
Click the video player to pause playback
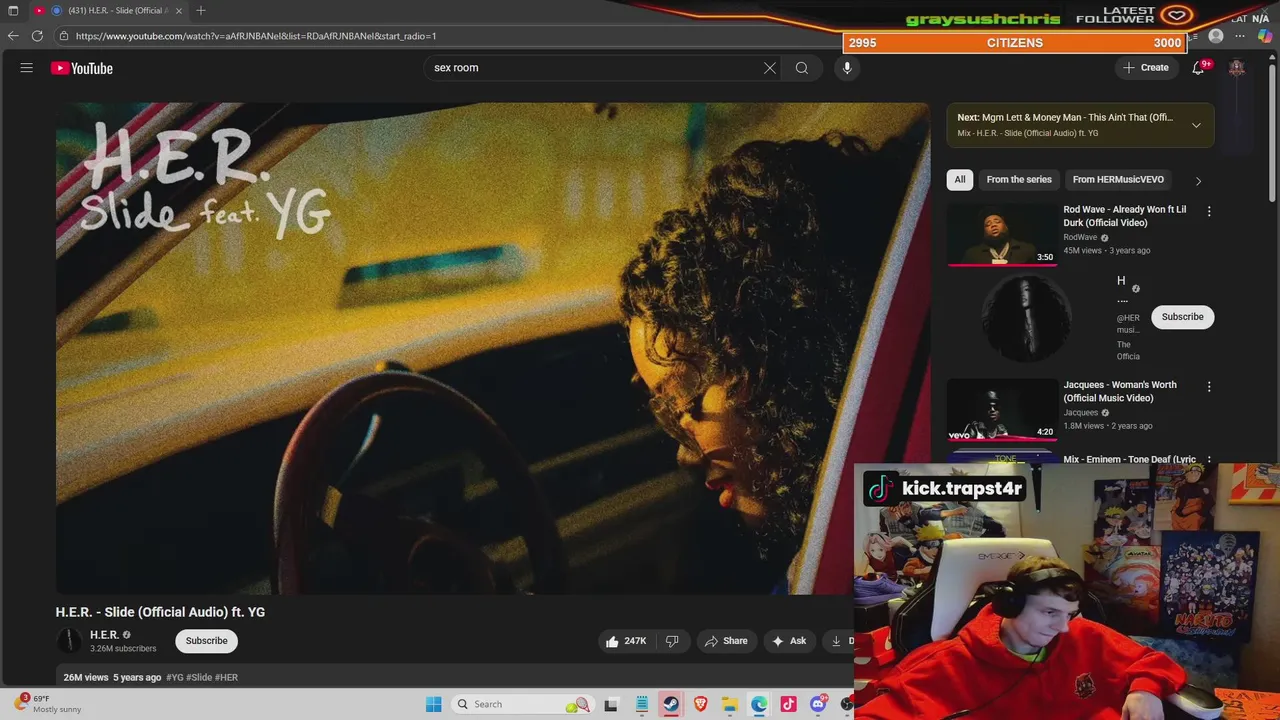coord(492,348)
